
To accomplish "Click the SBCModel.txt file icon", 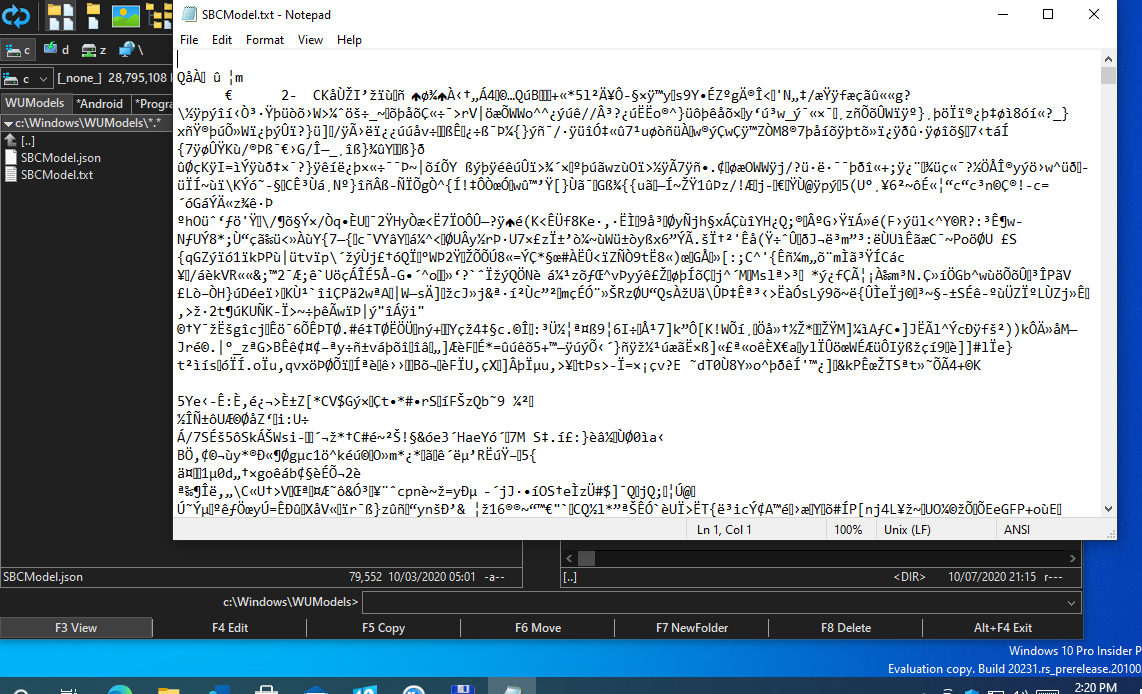I will [x=11, y=174].
